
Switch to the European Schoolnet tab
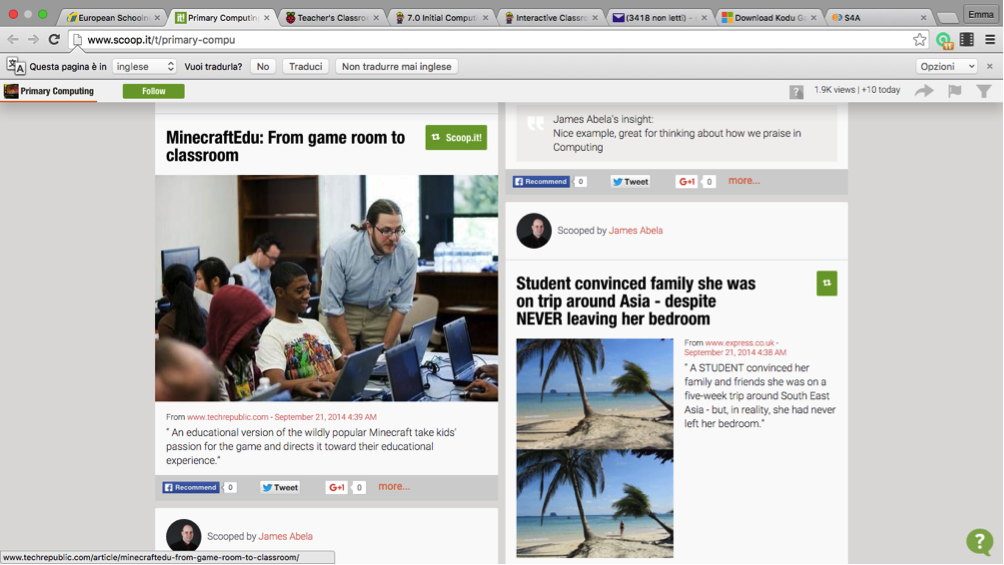pos(113,17)
